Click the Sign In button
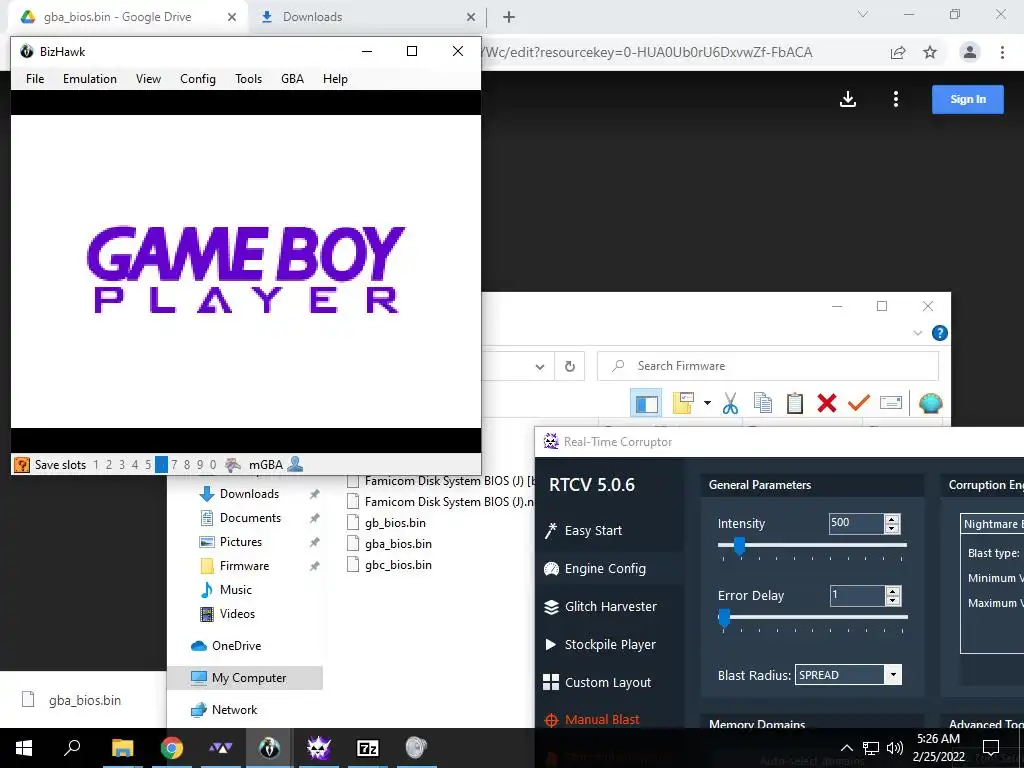Screen dimensions: 1024x768 [x=968, y=99]
